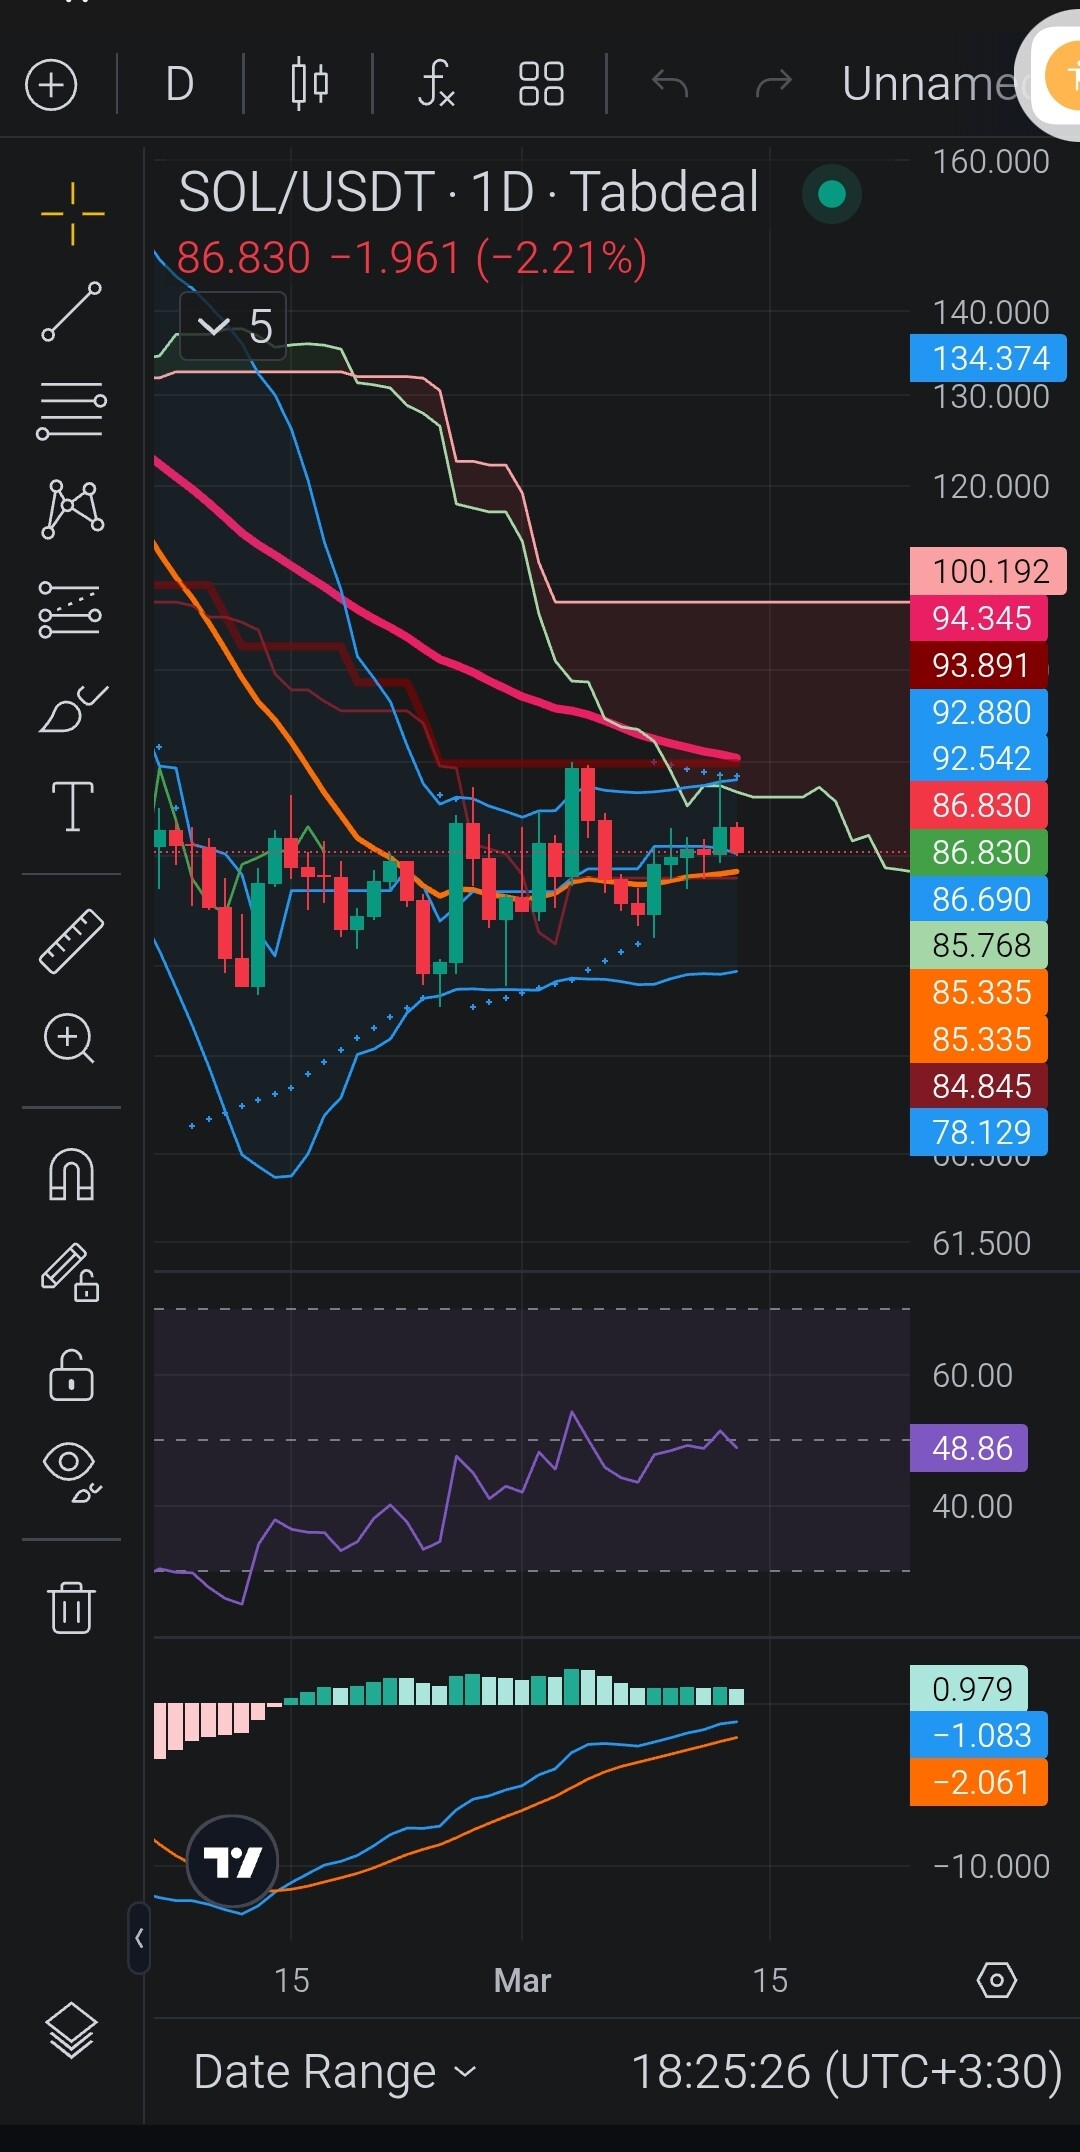Redo last chart action

773,84
